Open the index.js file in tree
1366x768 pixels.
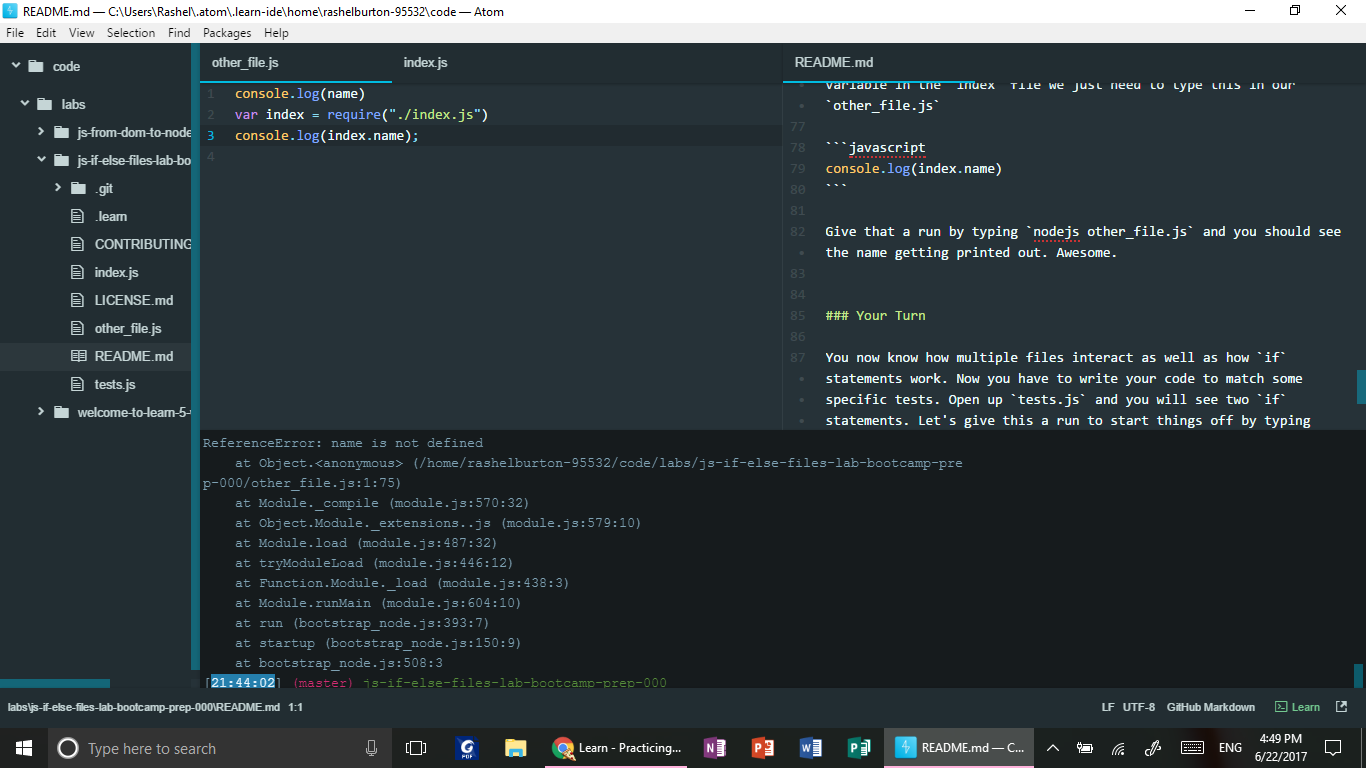pyautogui.click(x=116, y=272)
